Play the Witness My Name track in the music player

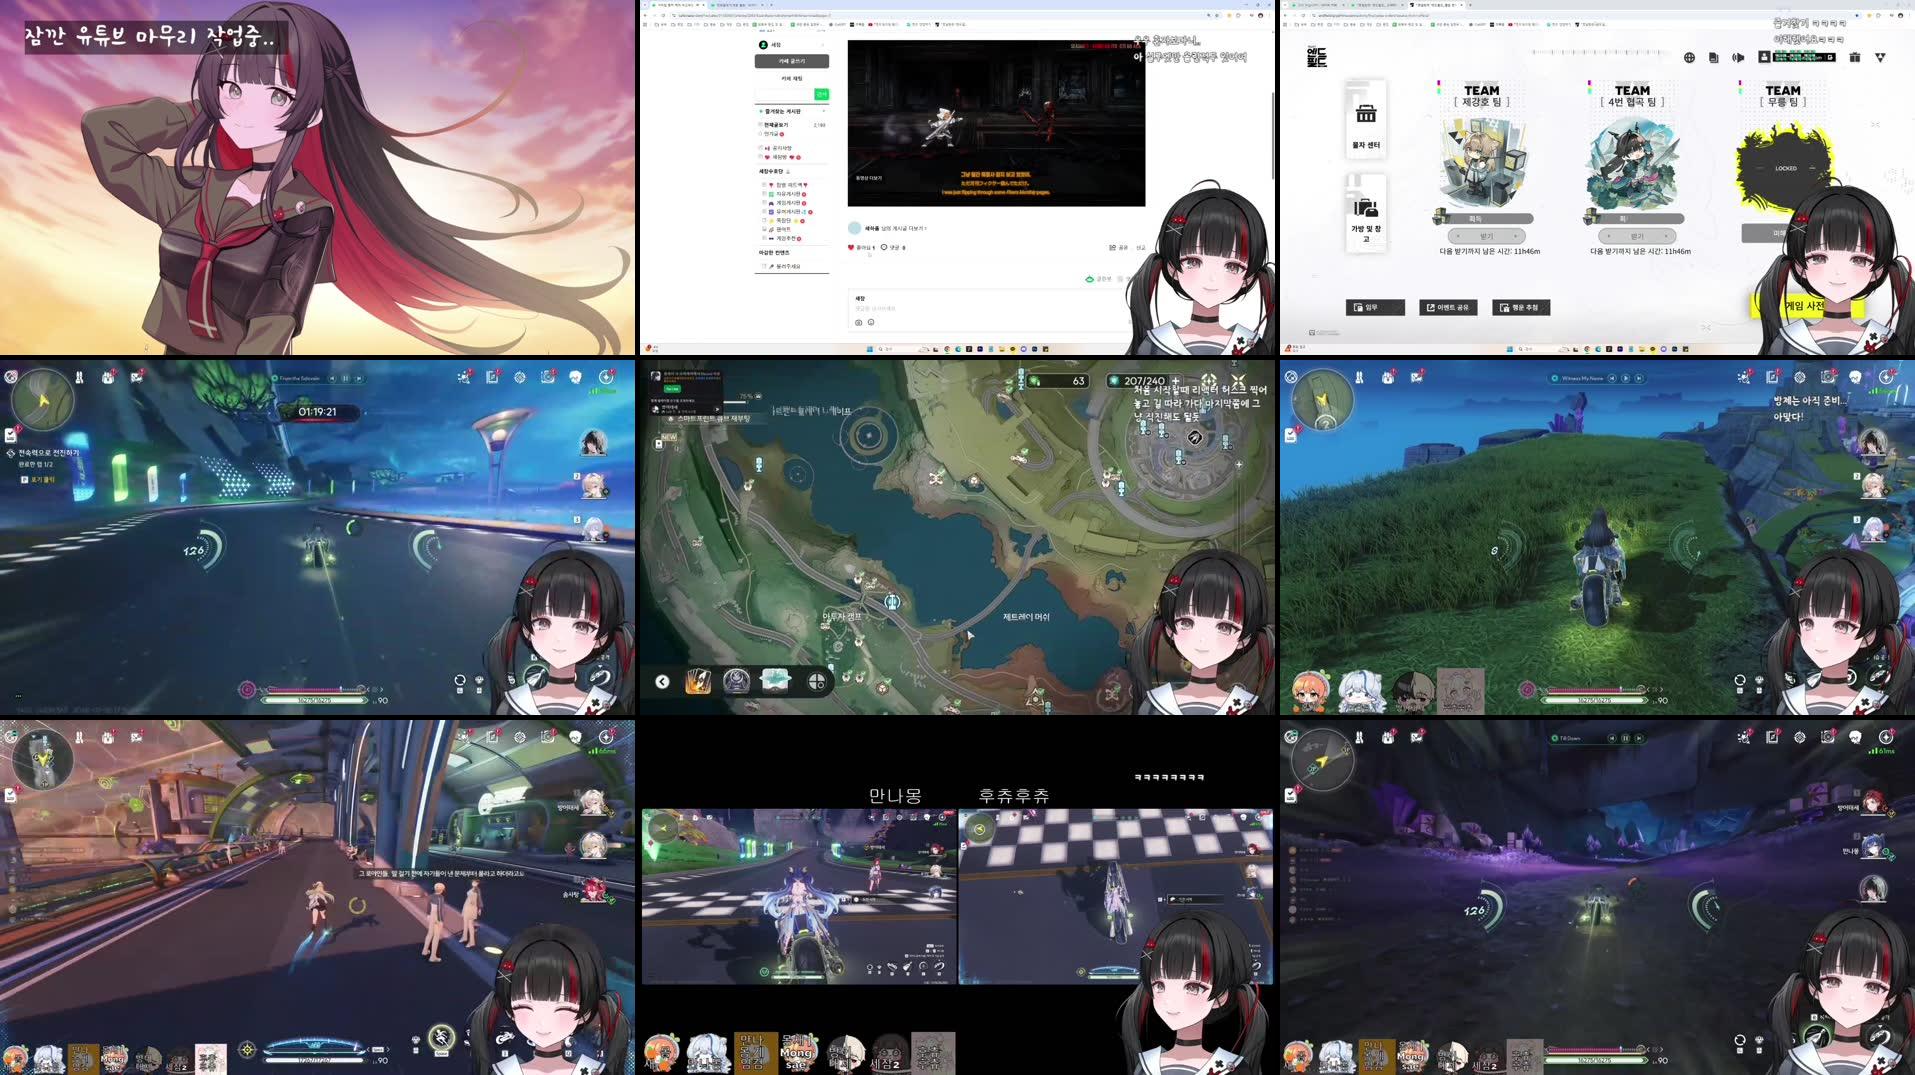[x=1626, y=379]
